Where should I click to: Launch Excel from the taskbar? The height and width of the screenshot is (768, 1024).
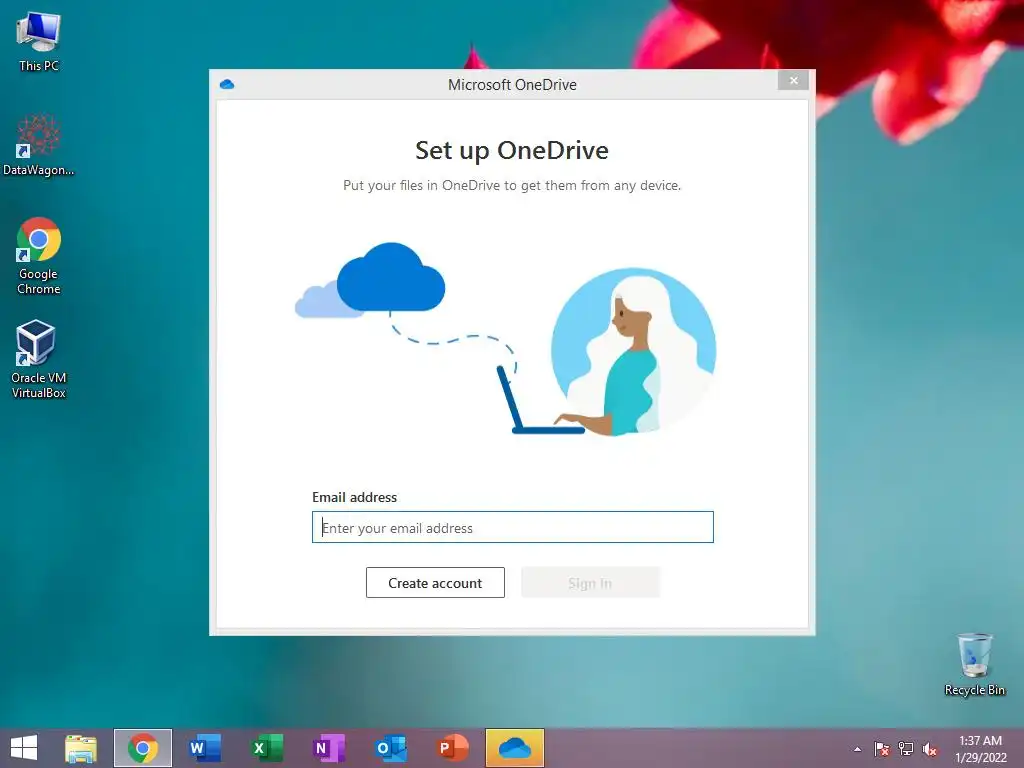[x=267, y=748]
